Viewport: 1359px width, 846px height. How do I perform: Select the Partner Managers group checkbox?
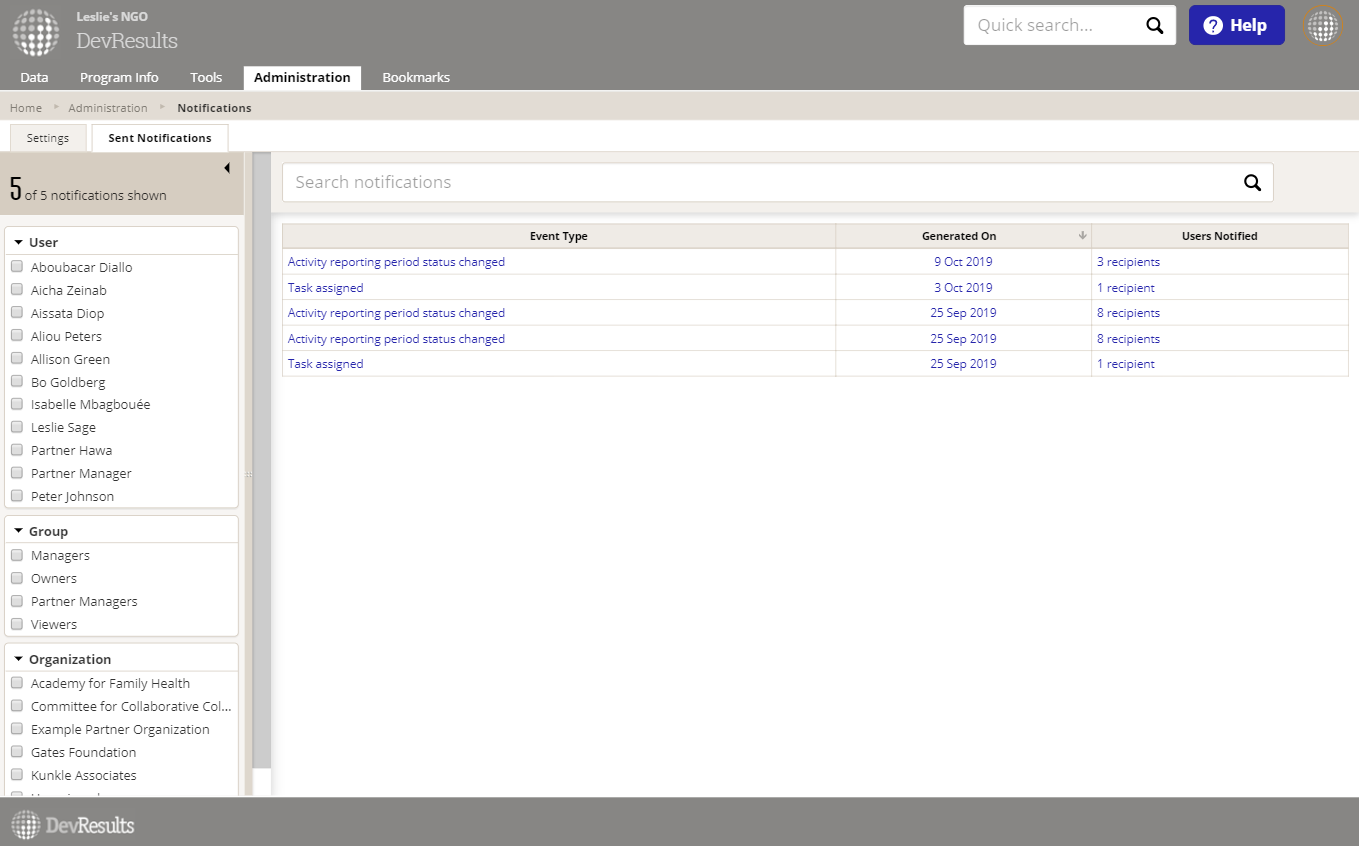coord(17,601)
